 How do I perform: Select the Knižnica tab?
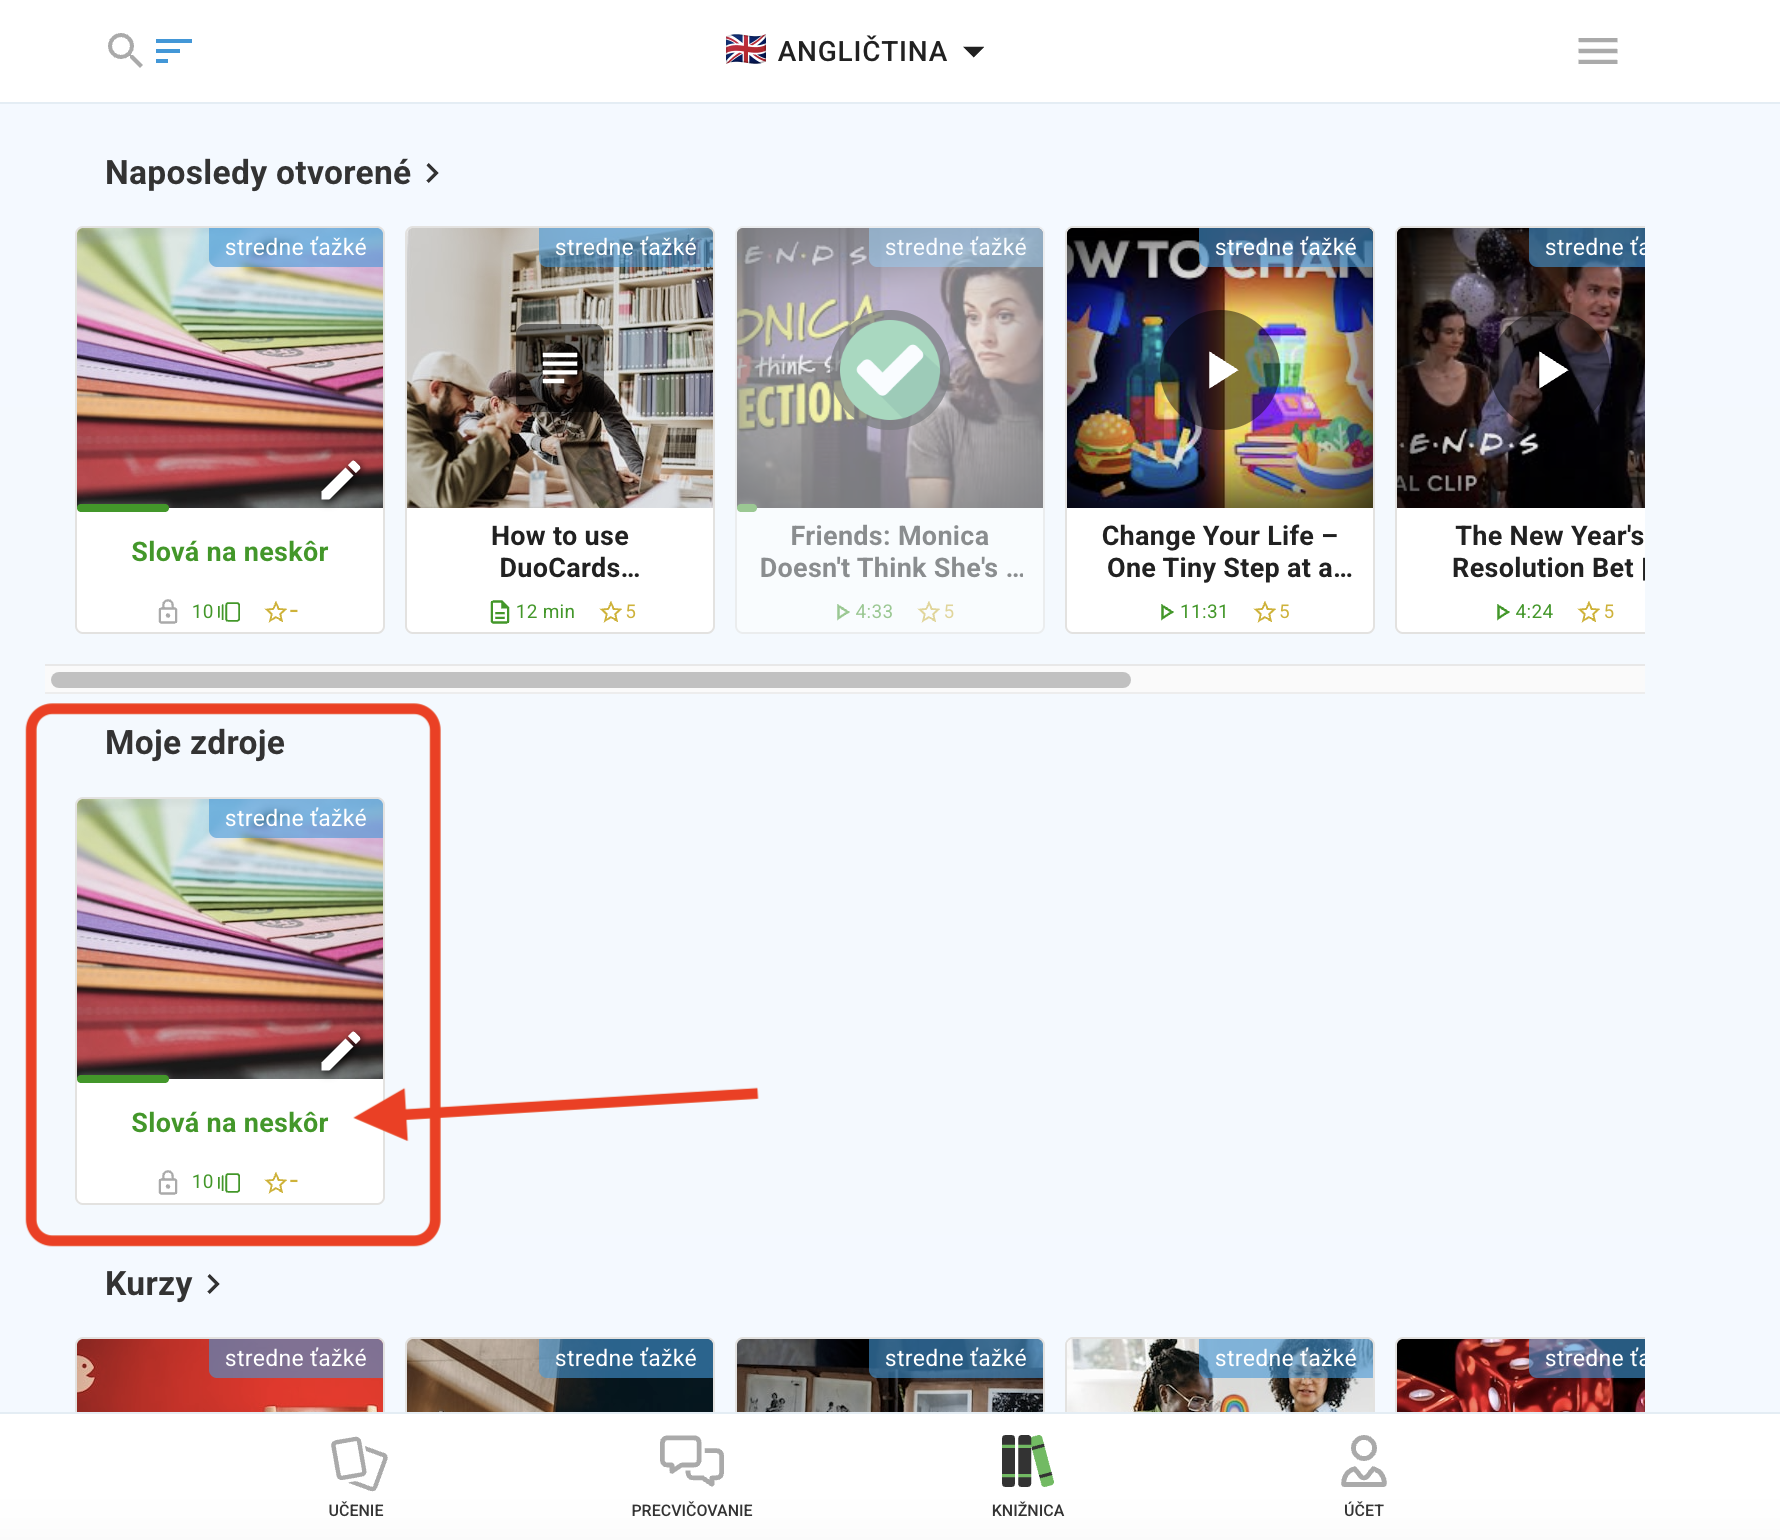tap(1027, 1476)
